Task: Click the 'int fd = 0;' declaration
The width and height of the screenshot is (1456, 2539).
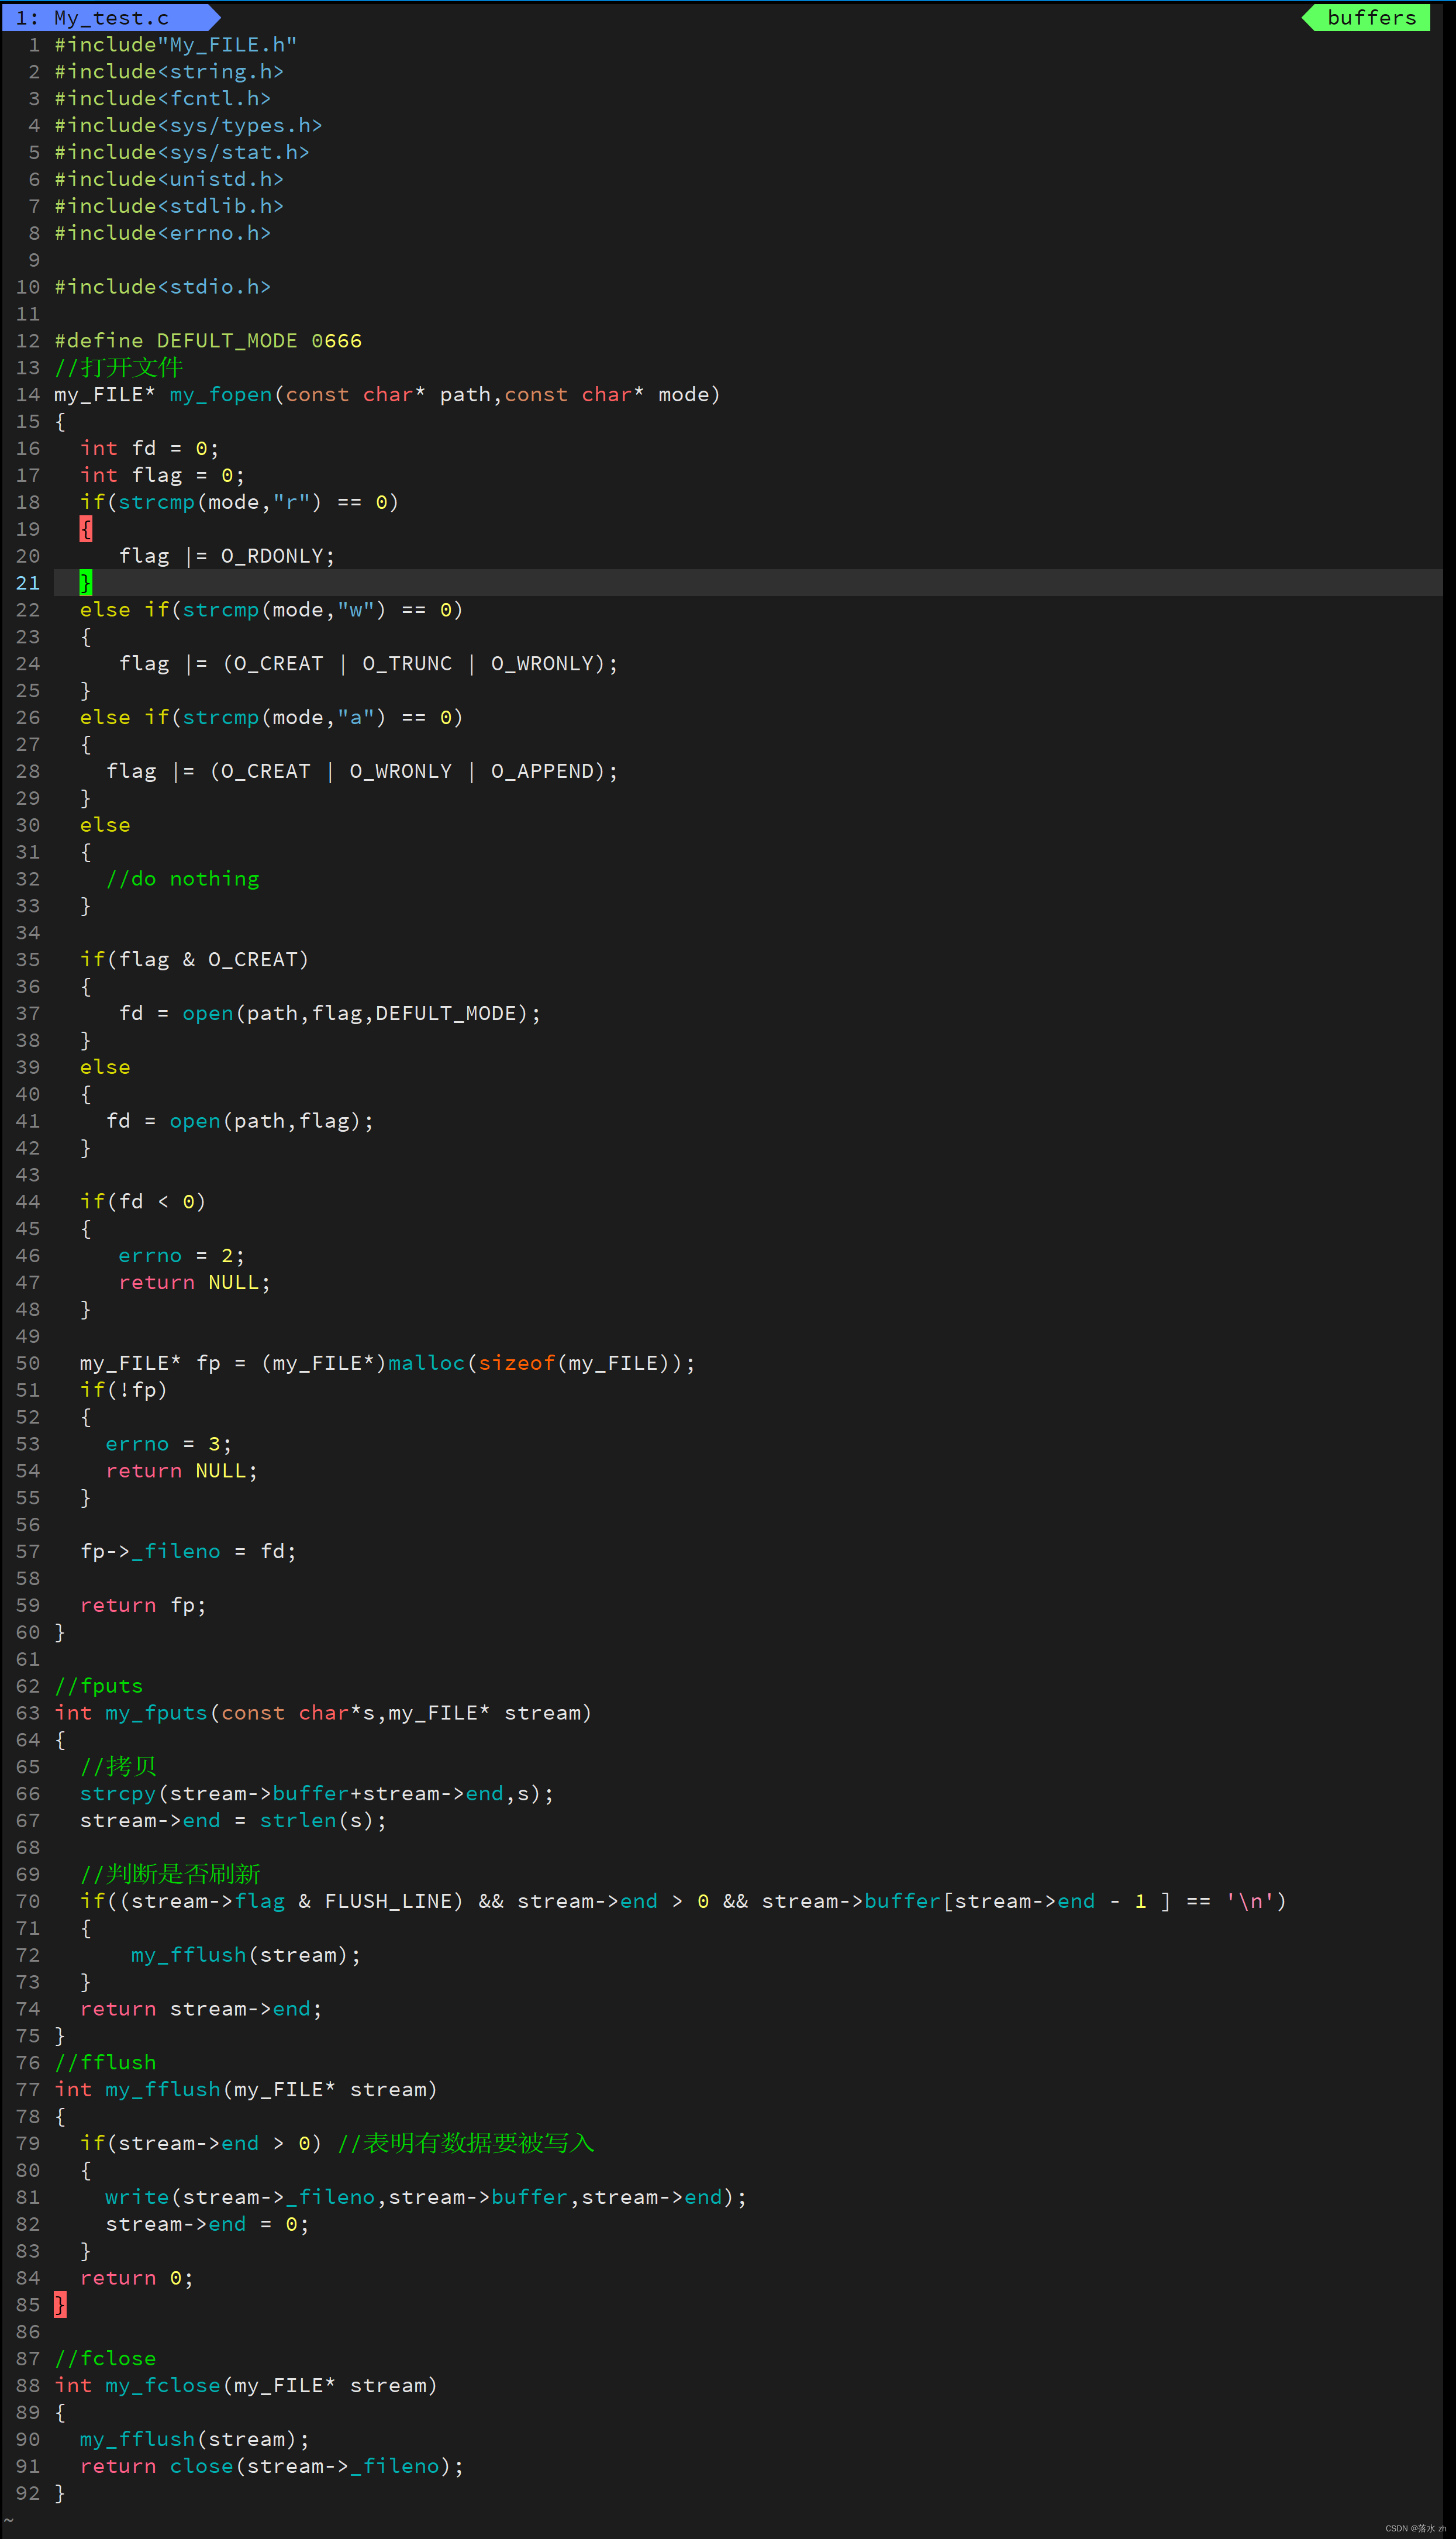Action: 150,448
